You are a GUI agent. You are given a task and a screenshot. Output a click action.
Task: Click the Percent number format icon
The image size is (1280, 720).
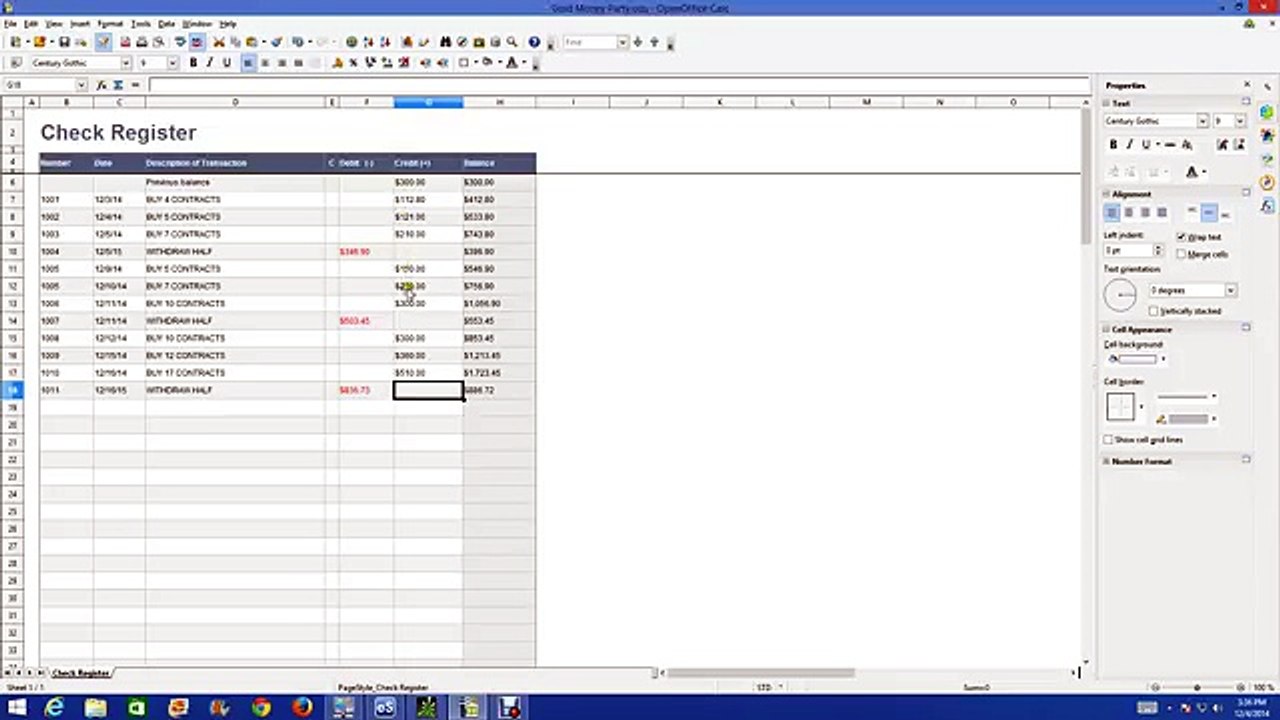point(353,63)
